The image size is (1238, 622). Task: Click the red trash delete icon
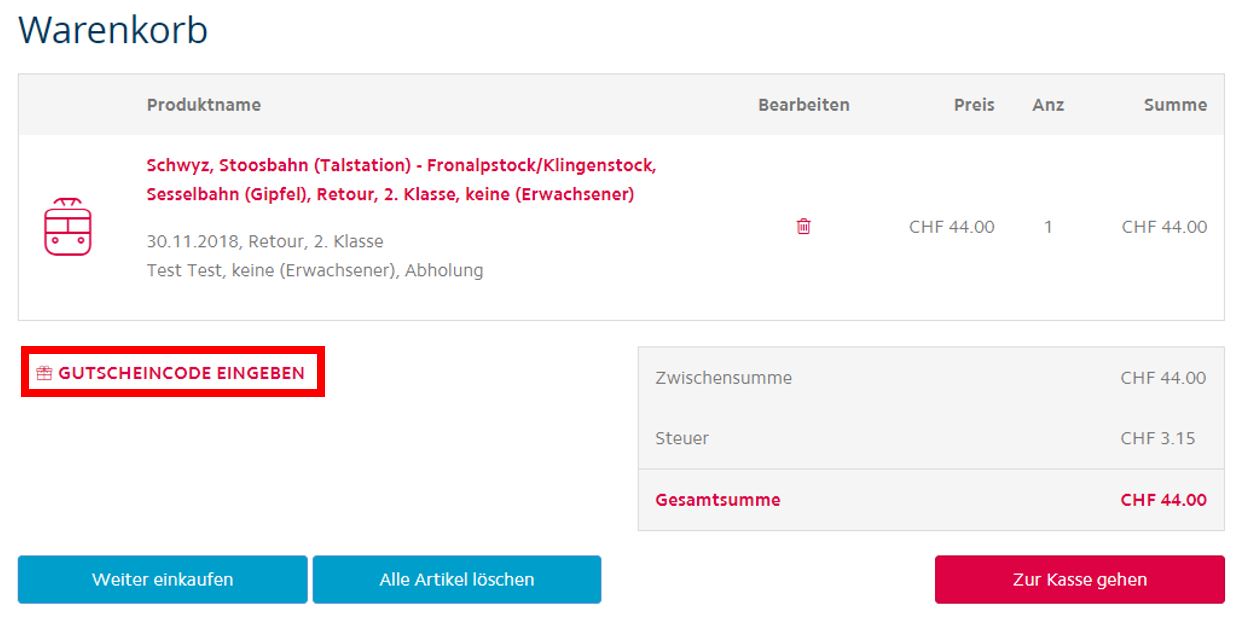803,226
